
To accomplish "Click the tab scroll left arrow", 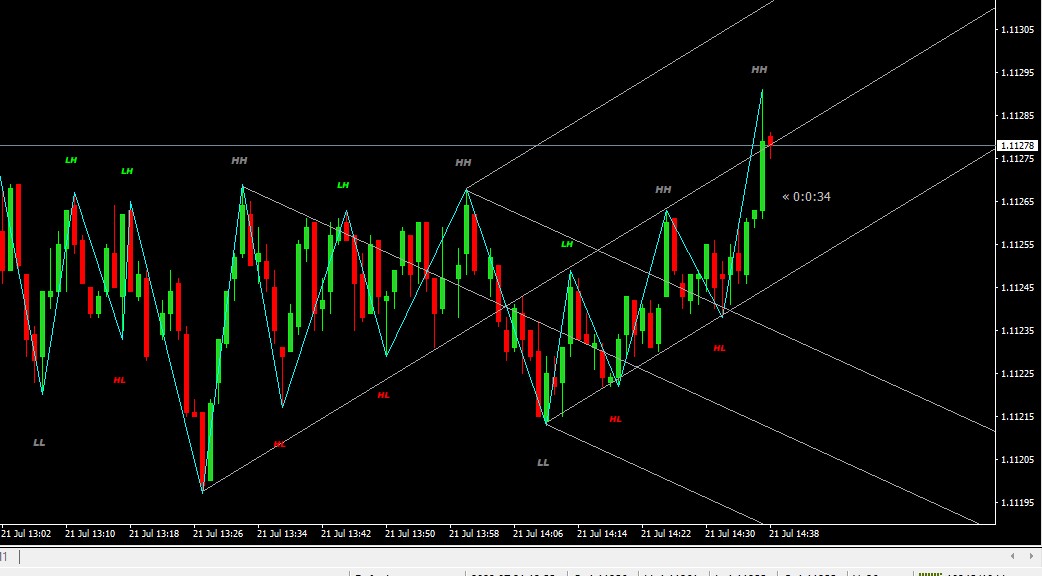I will (1012, 556).
